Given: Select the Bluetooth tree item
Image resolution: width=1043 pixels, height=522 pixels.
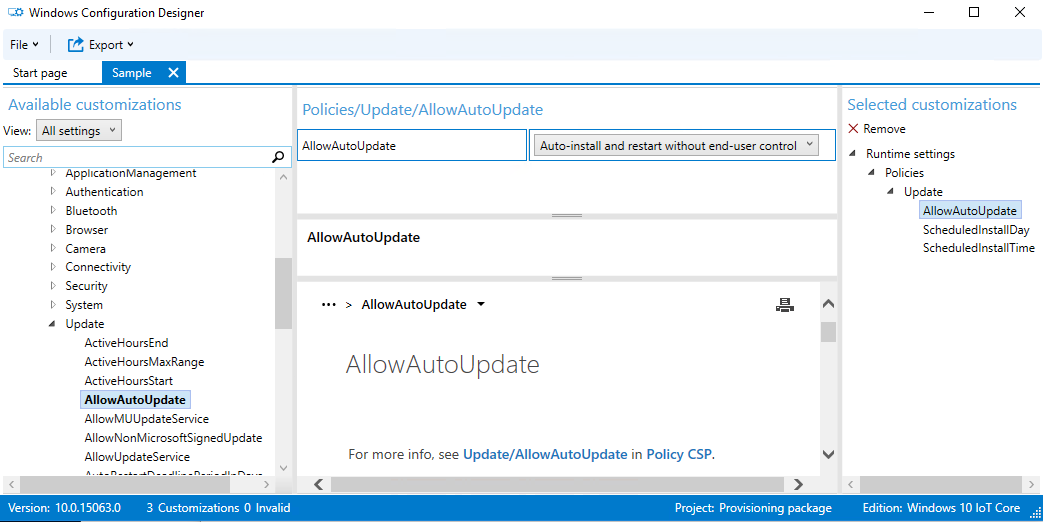Looking at the screenshot, I should tap(91, 211).
